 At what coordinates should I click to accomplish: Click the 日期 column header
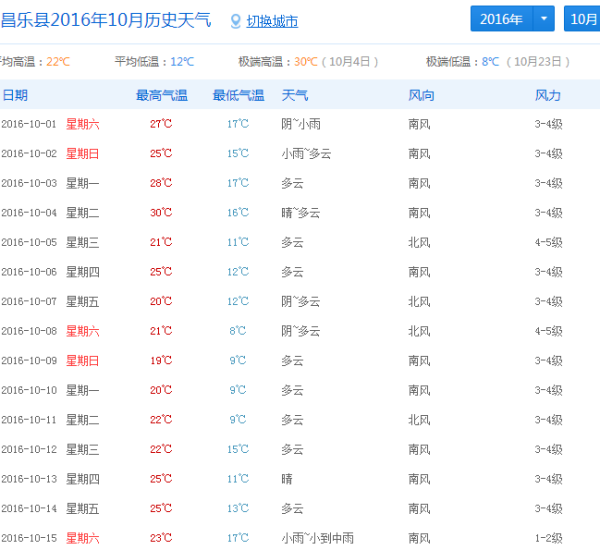(x=15, y=95)
